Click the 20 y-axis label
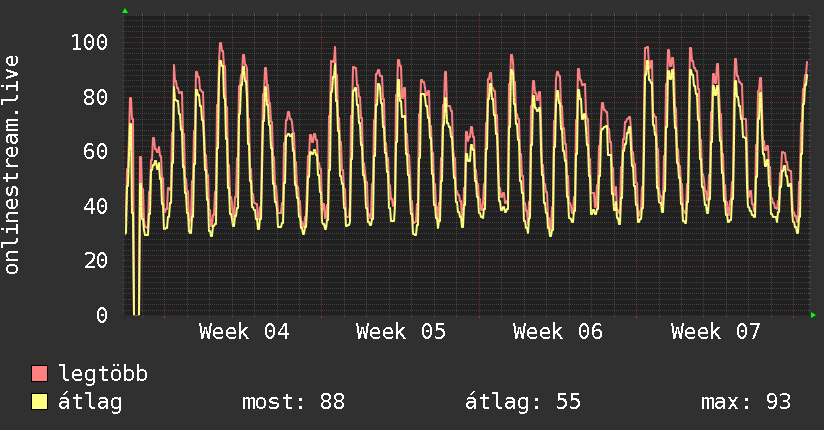 click(x=96, y=261)
